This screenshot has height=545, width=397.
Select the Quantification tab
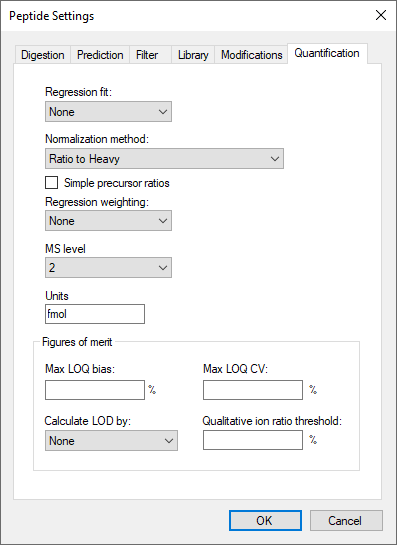327,53
